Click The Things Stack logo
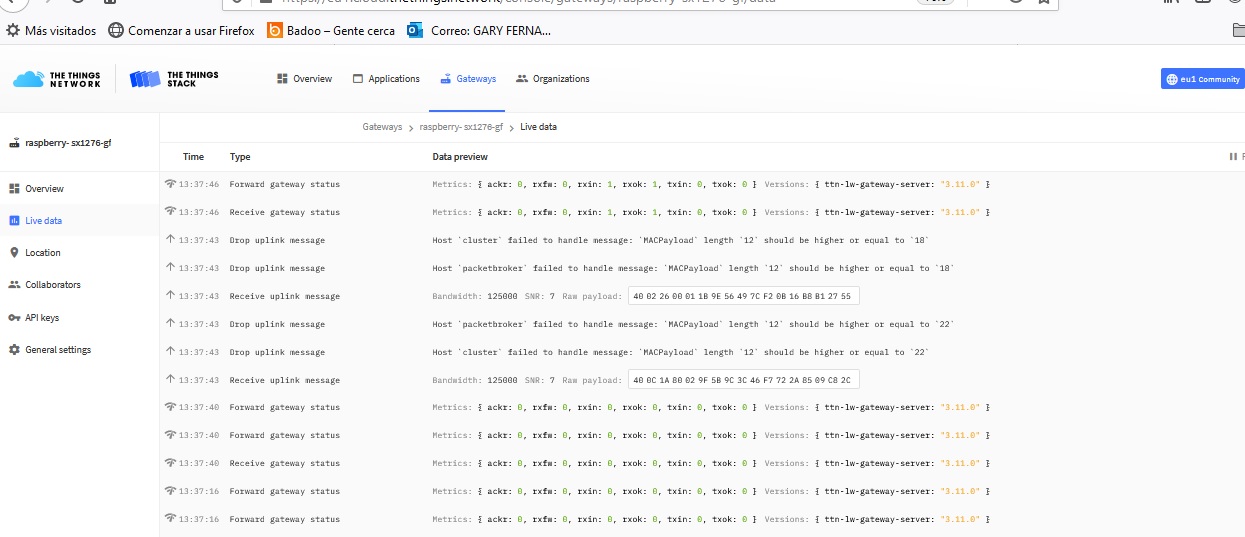1245x537 pixels. [175, 79]
